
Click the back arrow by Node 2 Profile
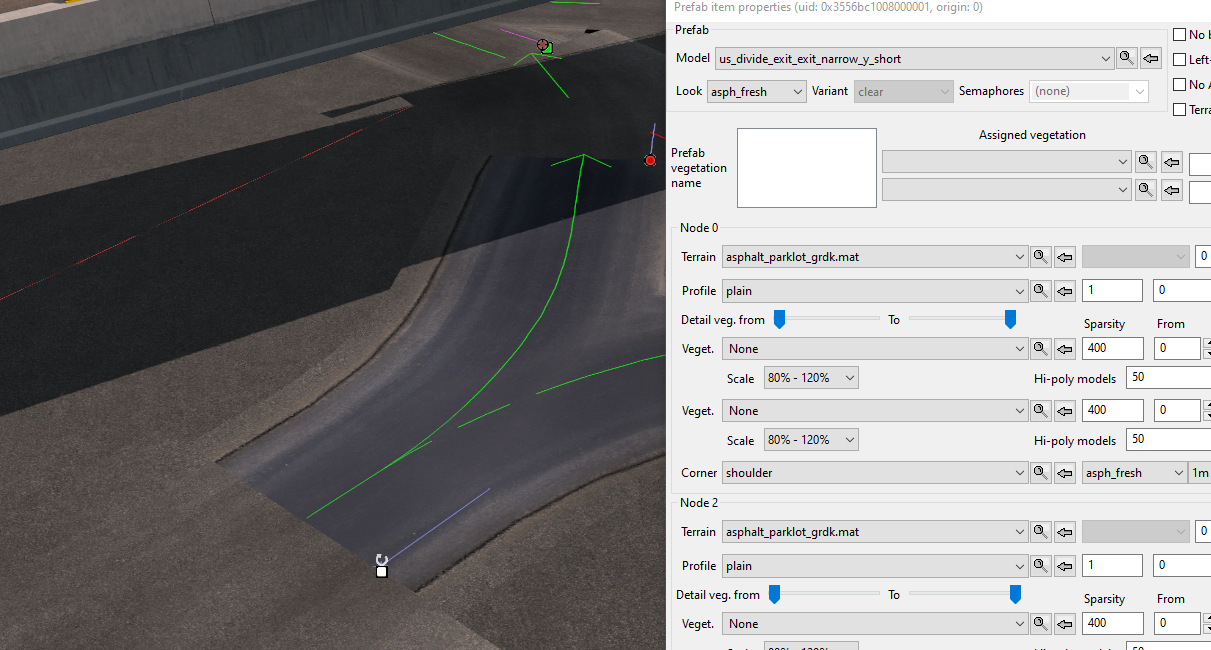(1064, 565)
